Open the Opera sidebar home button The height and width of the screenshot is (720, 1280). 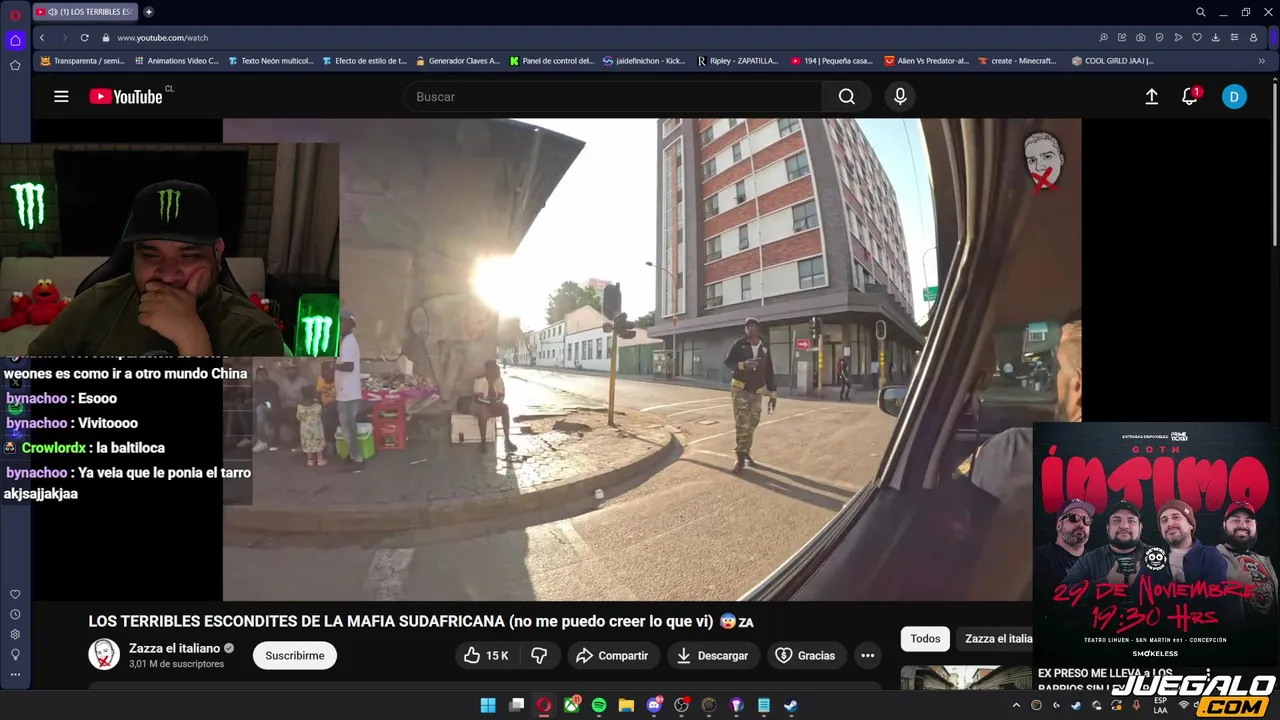click(x=15, y=41)
